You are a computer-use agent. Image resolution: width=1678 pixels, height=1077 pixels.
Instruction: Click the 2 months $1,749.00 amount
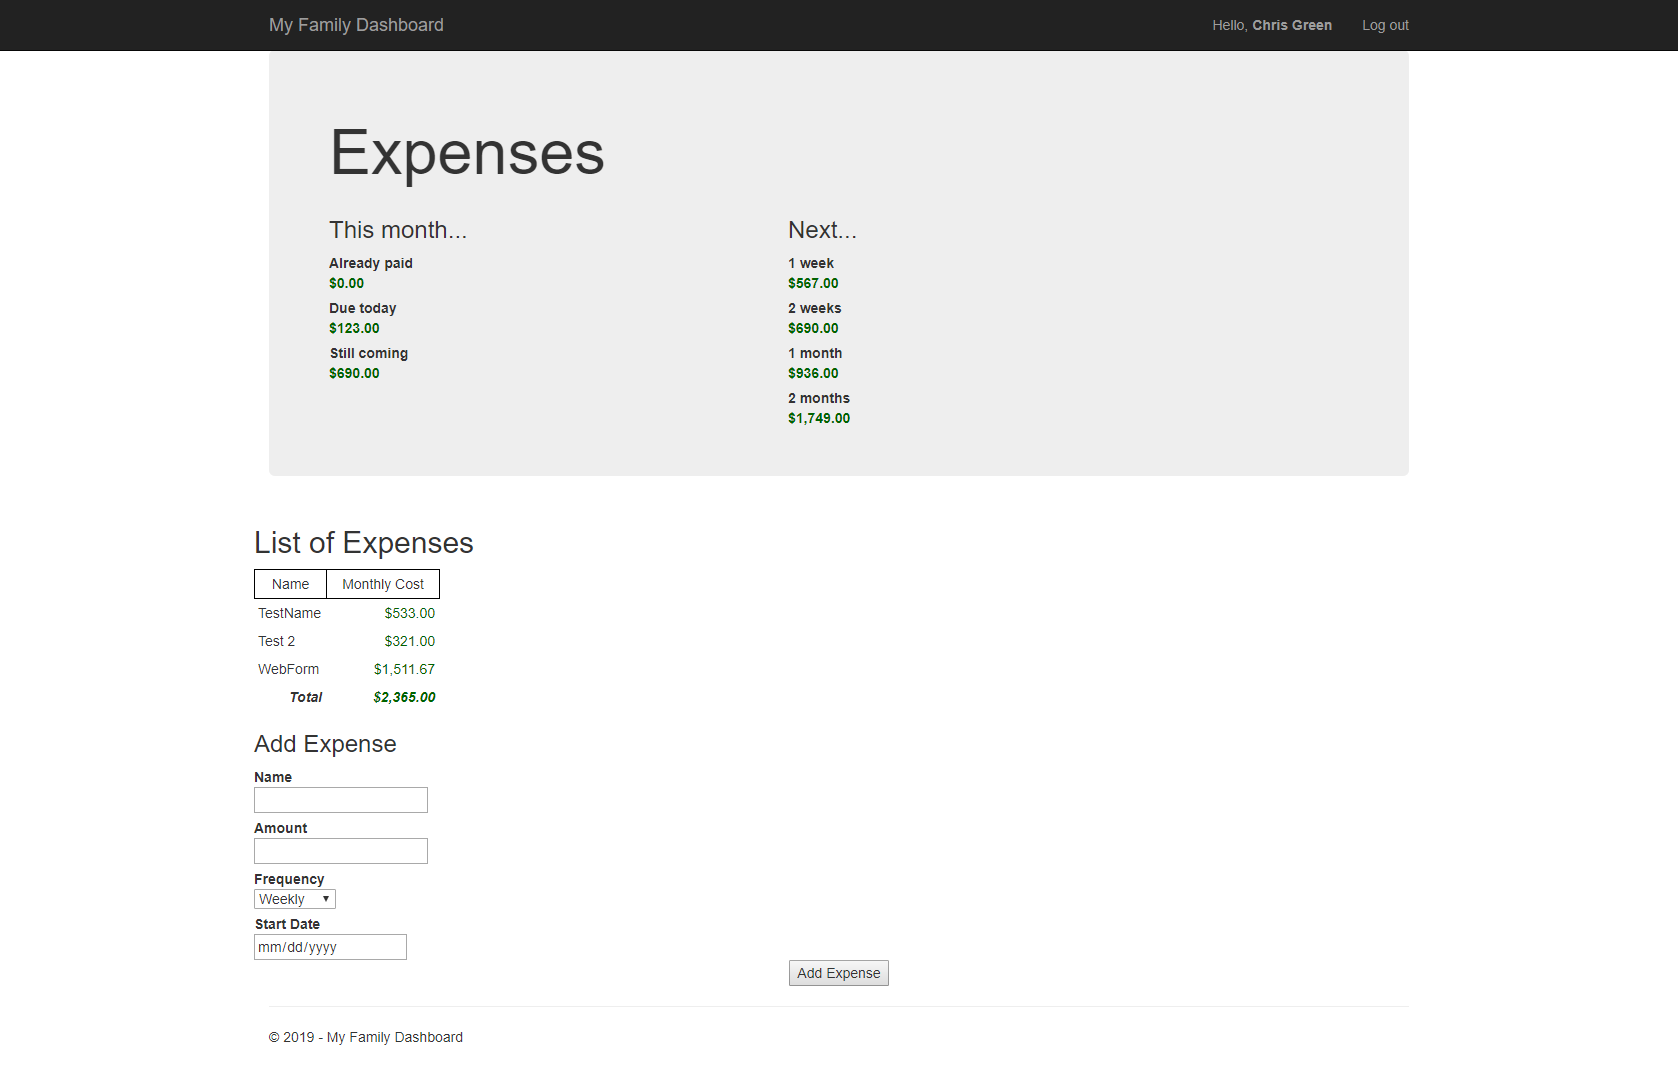818,418
